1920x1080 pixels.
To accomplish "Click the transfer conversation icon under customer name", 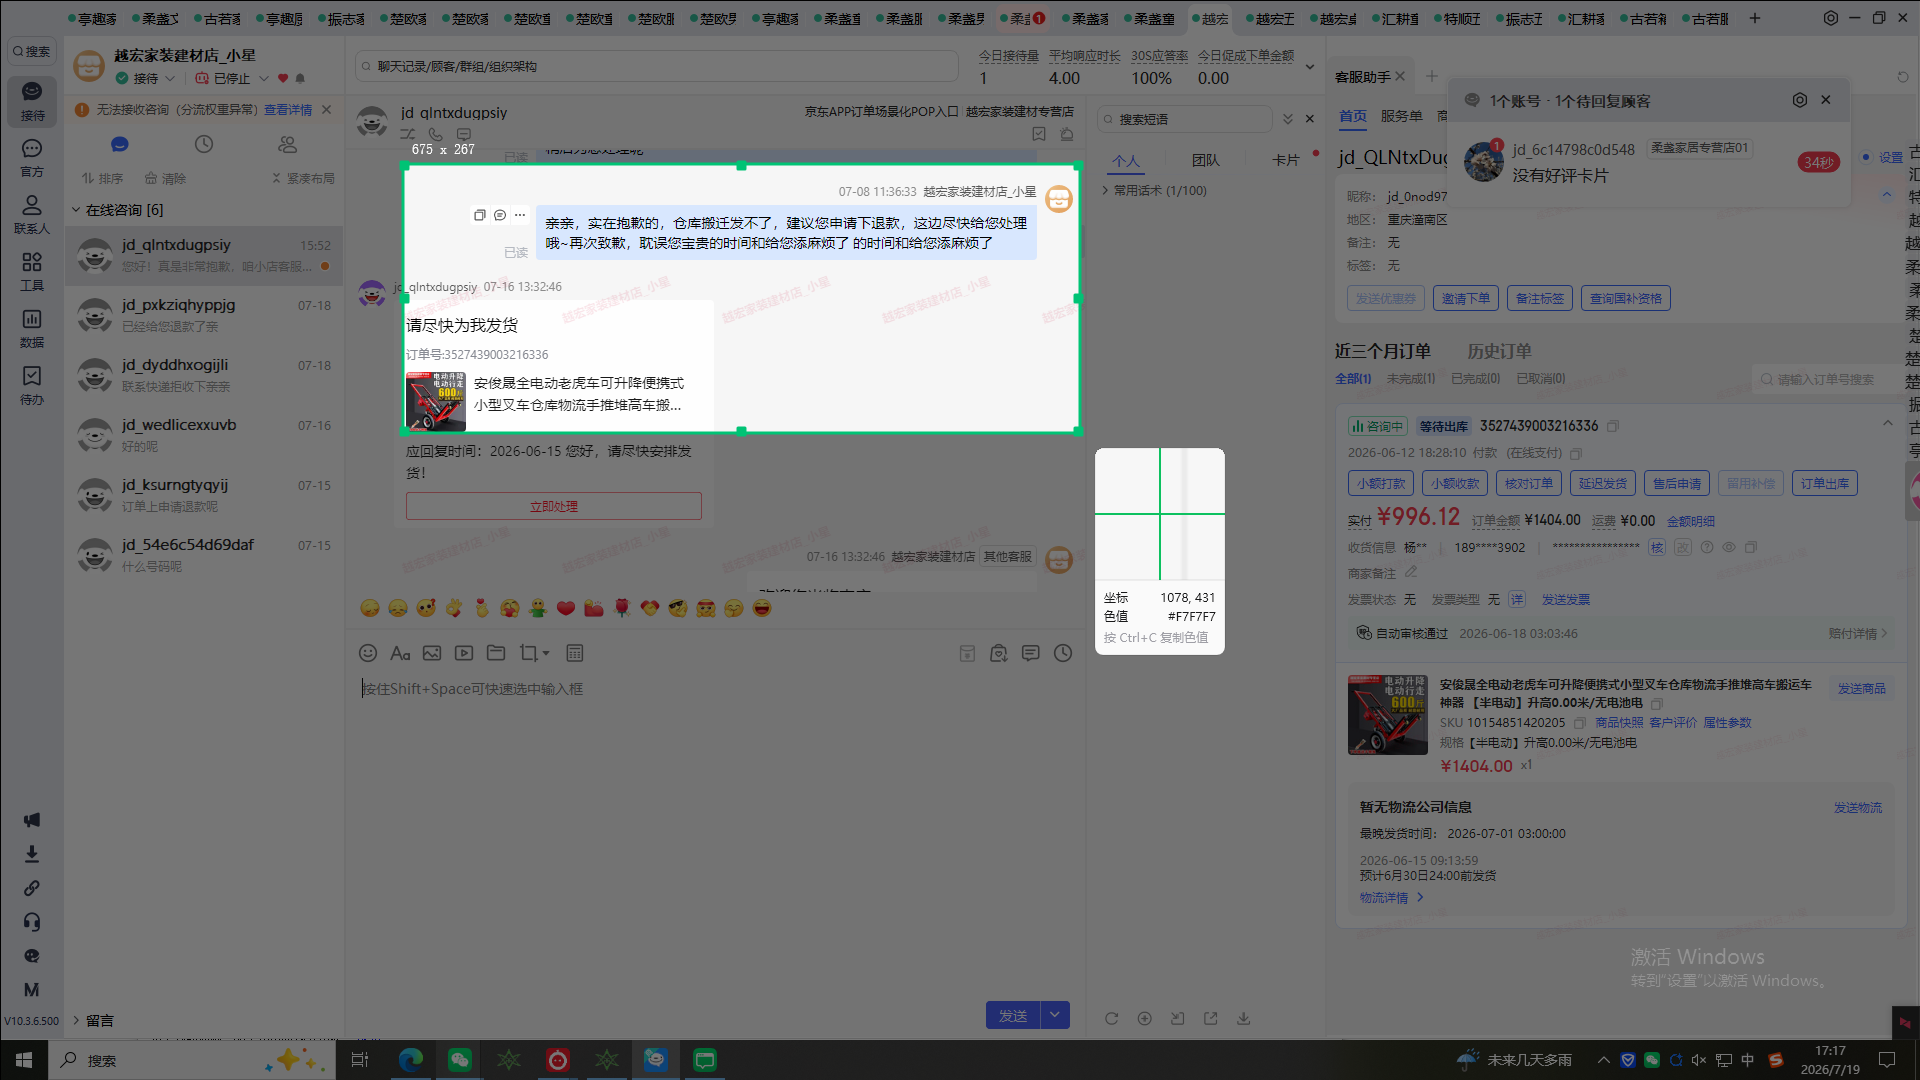I will tap(408, 134).
